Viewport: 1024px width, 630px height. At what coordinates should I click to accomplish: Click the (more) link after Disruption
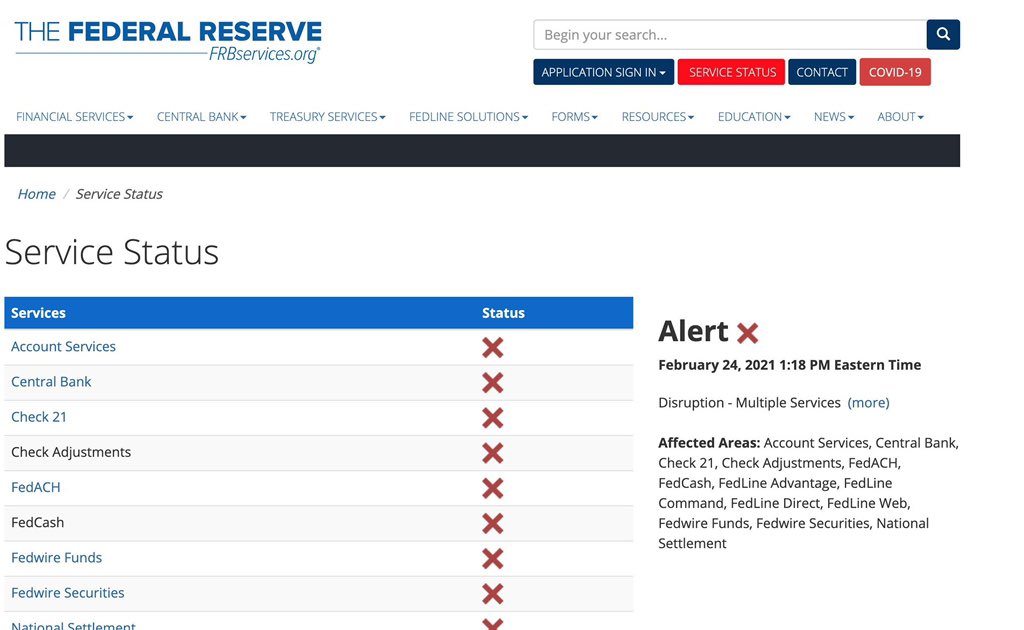868,403
